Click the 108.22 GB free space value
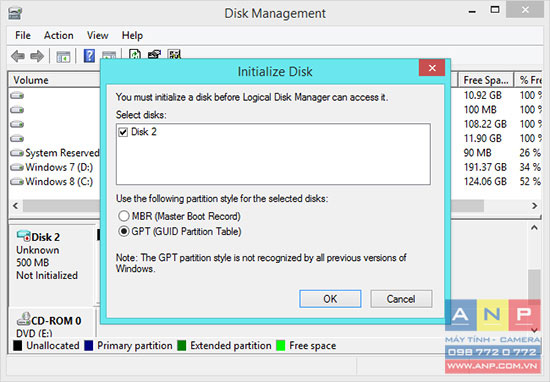Screen dimensions: 550x382 coord(485,124)
